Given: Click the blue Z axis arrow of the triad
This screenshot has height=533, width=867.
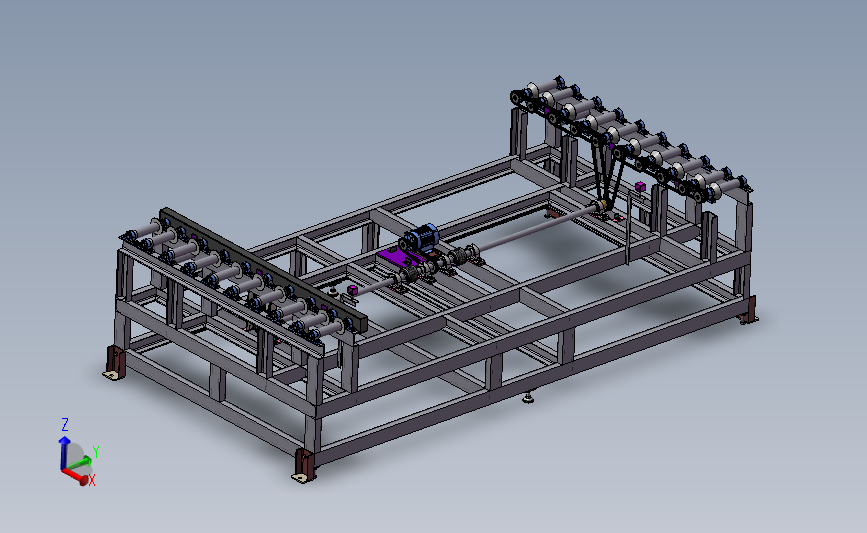Looking at the screenshot, I should point(64,452).
